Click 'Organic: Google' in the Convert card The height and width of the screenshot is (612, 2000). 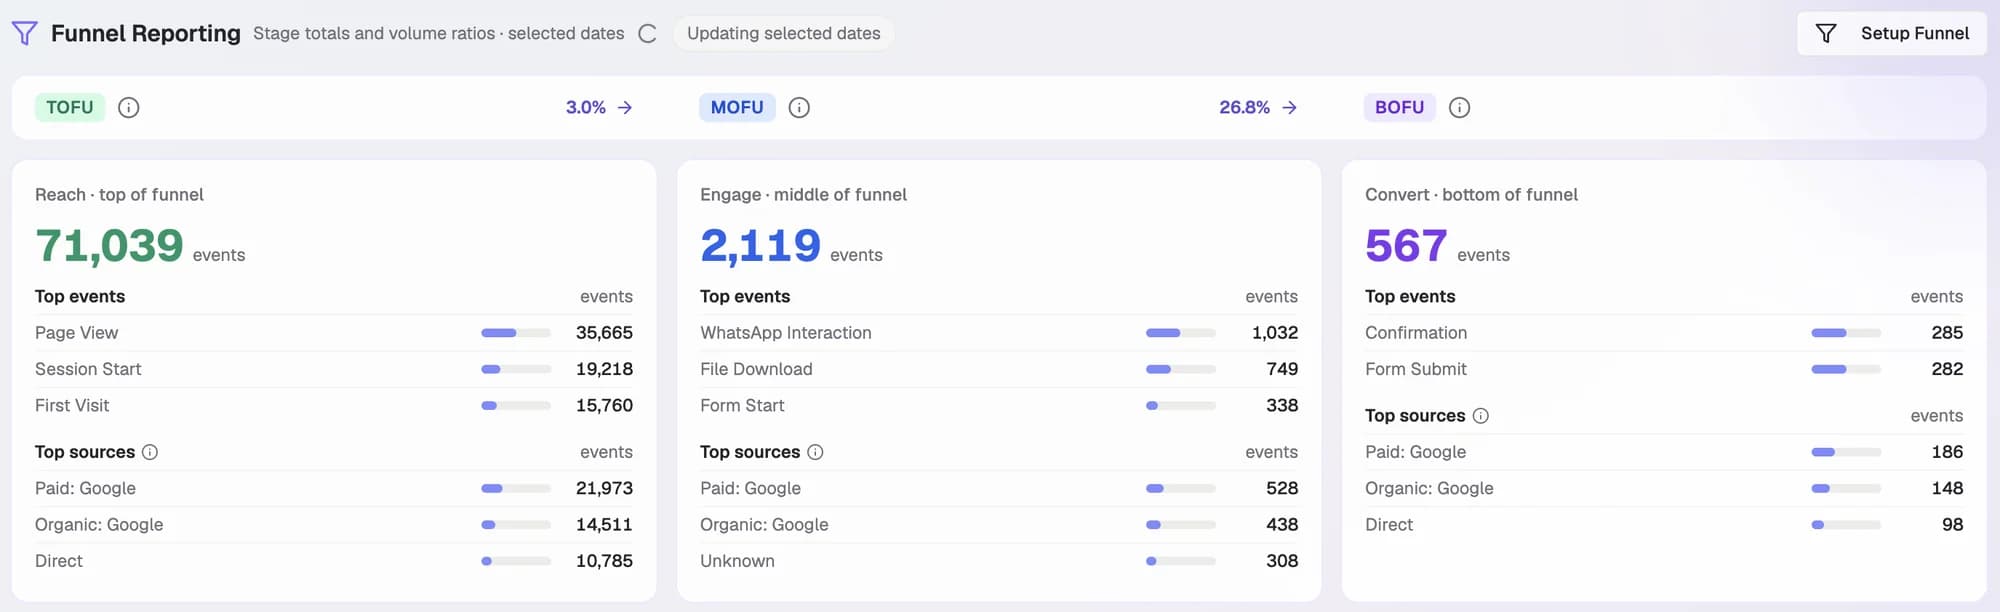click(1429, 488)
